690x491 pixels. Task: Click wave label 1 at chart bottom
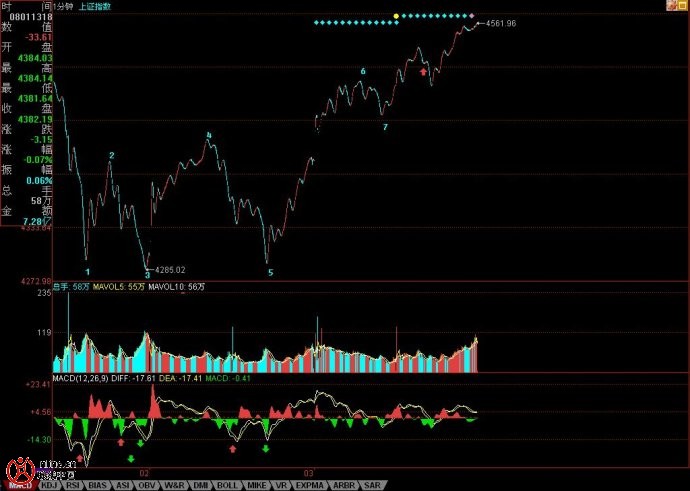pyautogui.click(x=88, y=271)
